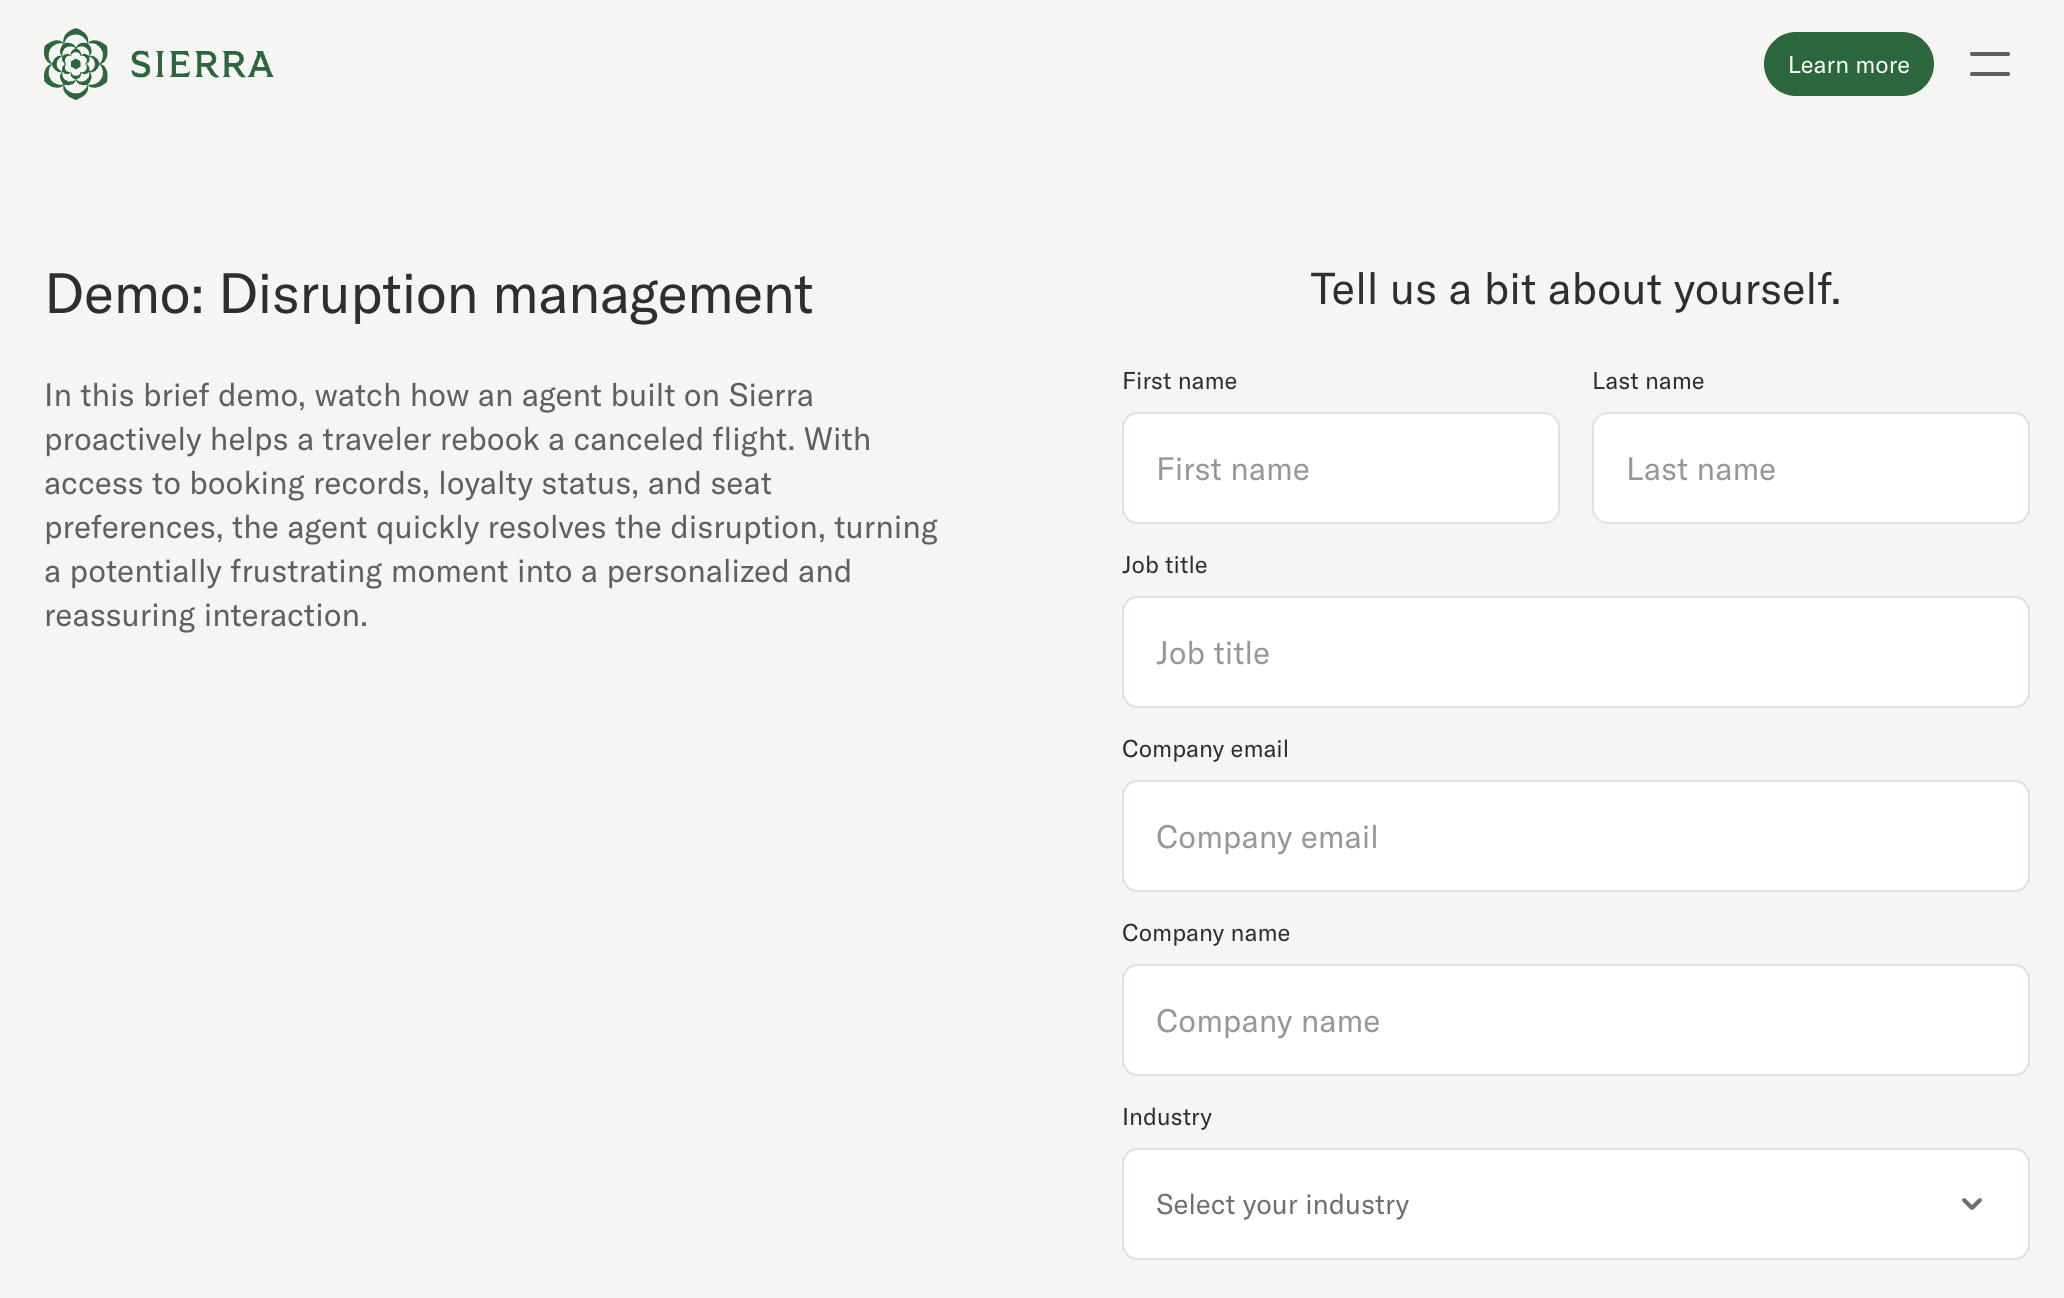
Task: Click the Sierra flower logo icon
Action: [76, 64]
